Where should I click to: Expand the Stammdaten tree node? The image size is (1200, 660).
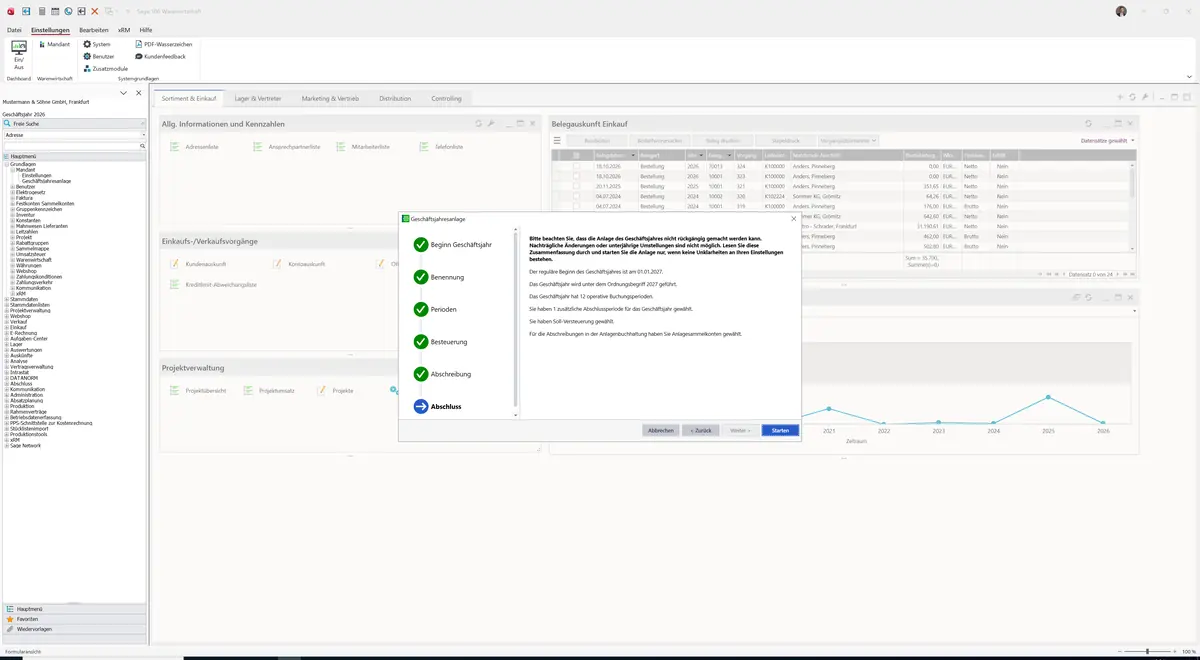(x=7, y=299)
